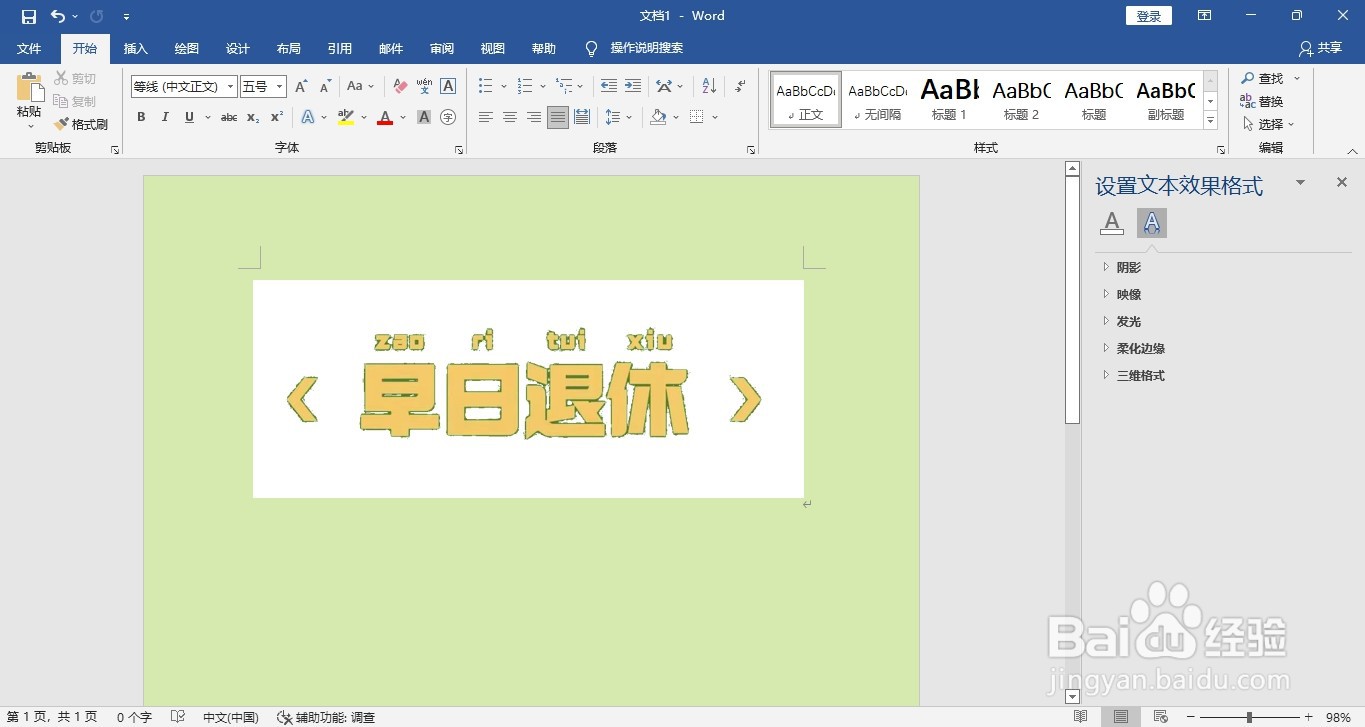Viewport: 1365px width, 727px height.
Task: Click the sort icon in paragraph group
Action: click(708, 86)
